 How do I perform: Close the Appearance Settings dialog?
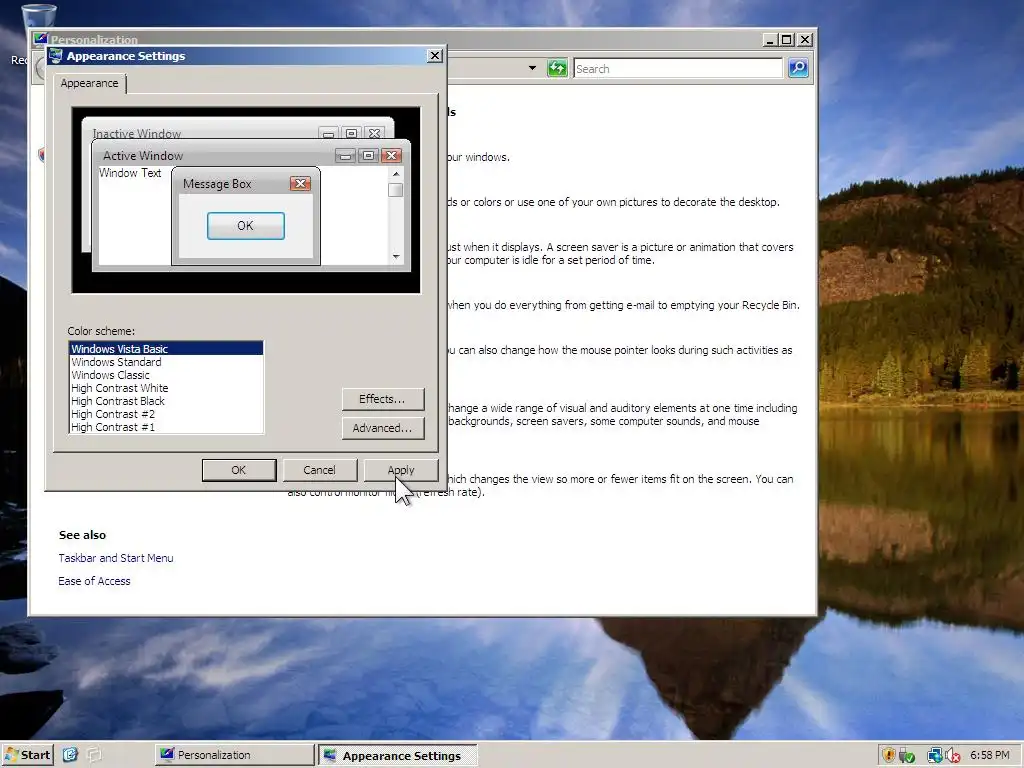[x=434, y=56]
